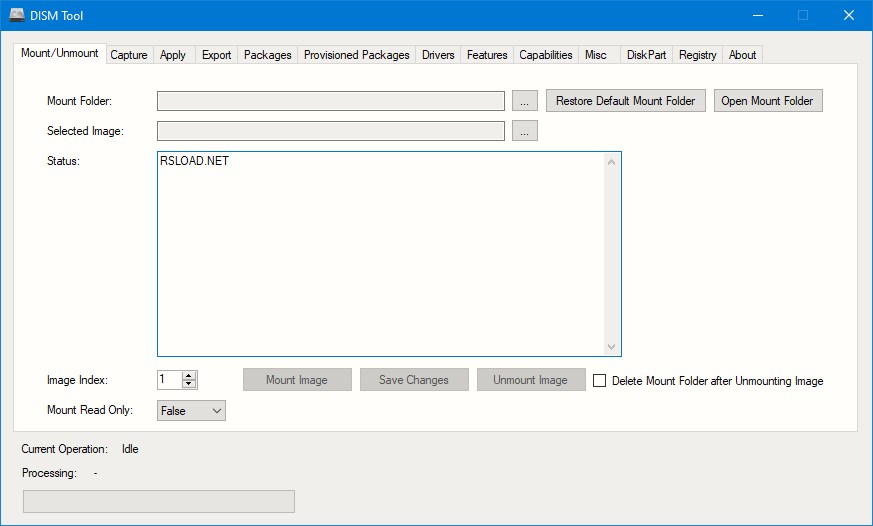Image resolution: width=873 pixels, height=526 pixels.
Task: Open the Features tab
Action: coord(487,55)
